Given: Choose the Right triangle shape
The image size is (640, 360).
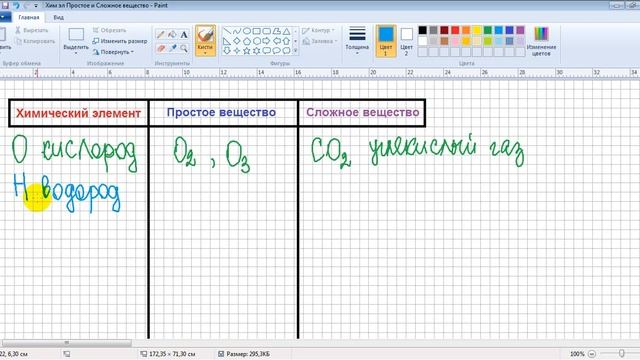Looking at the screenshot, I should tap(227, 41).
